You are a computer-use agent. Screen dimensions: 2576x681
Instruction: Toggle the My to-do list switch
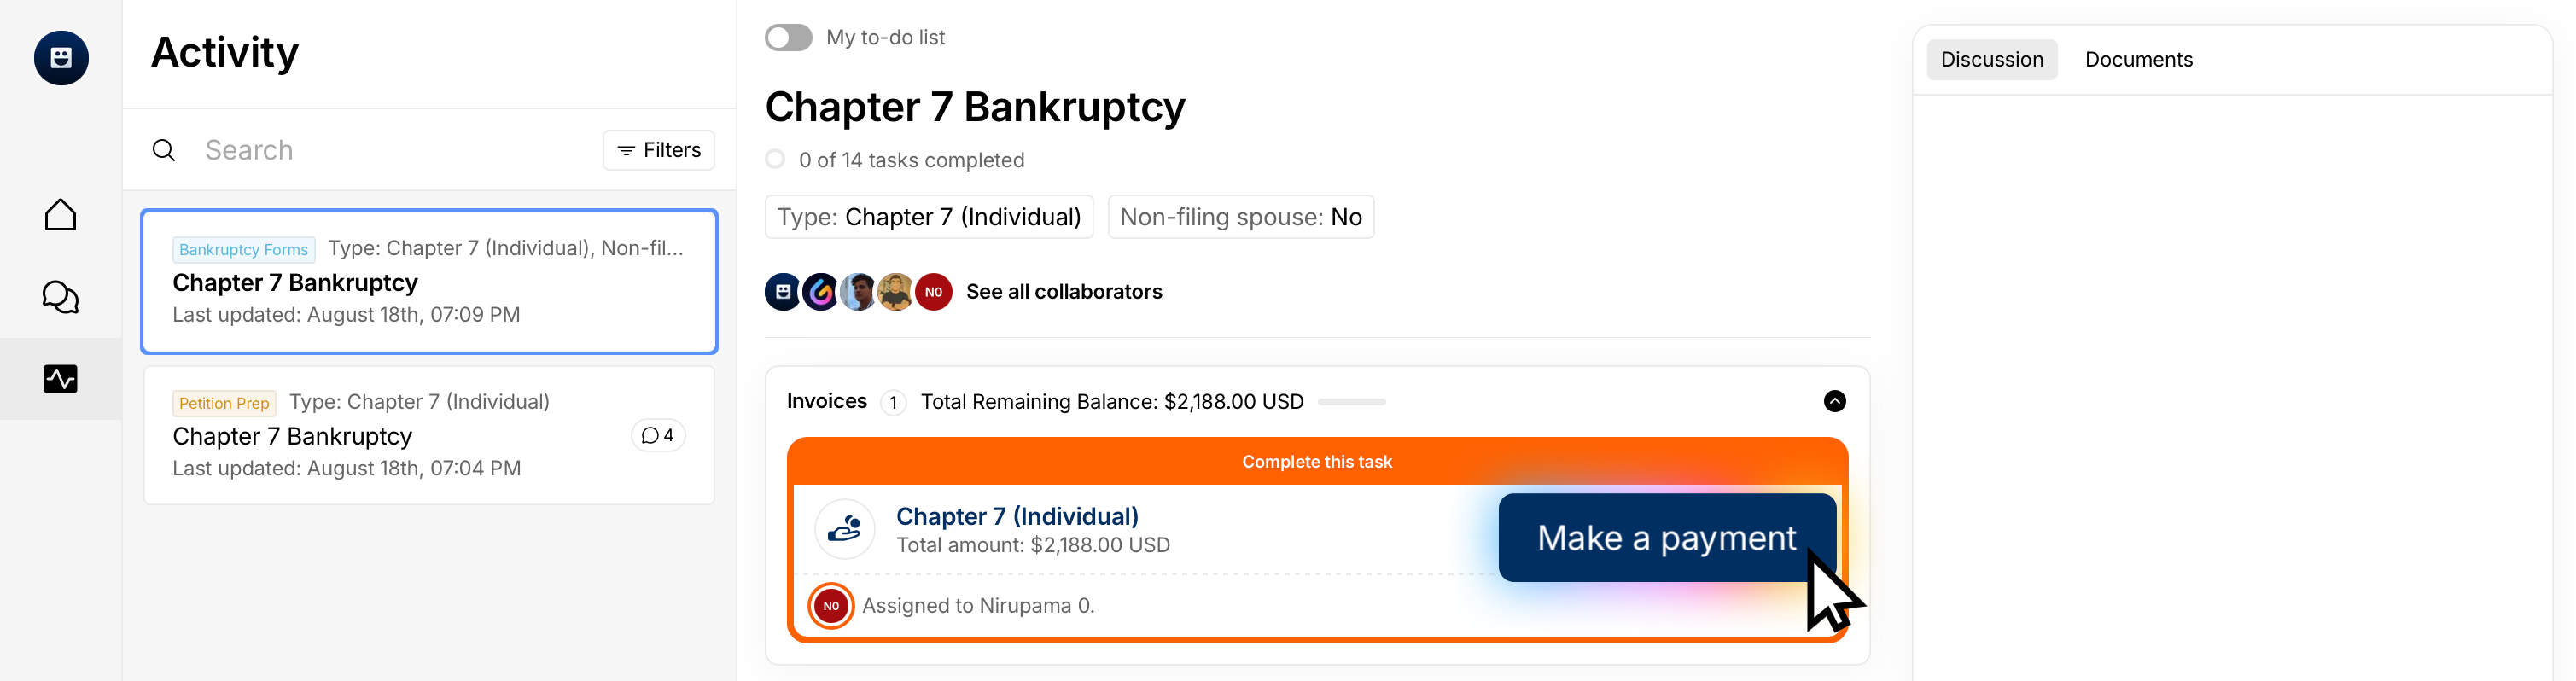pos(788,38)
